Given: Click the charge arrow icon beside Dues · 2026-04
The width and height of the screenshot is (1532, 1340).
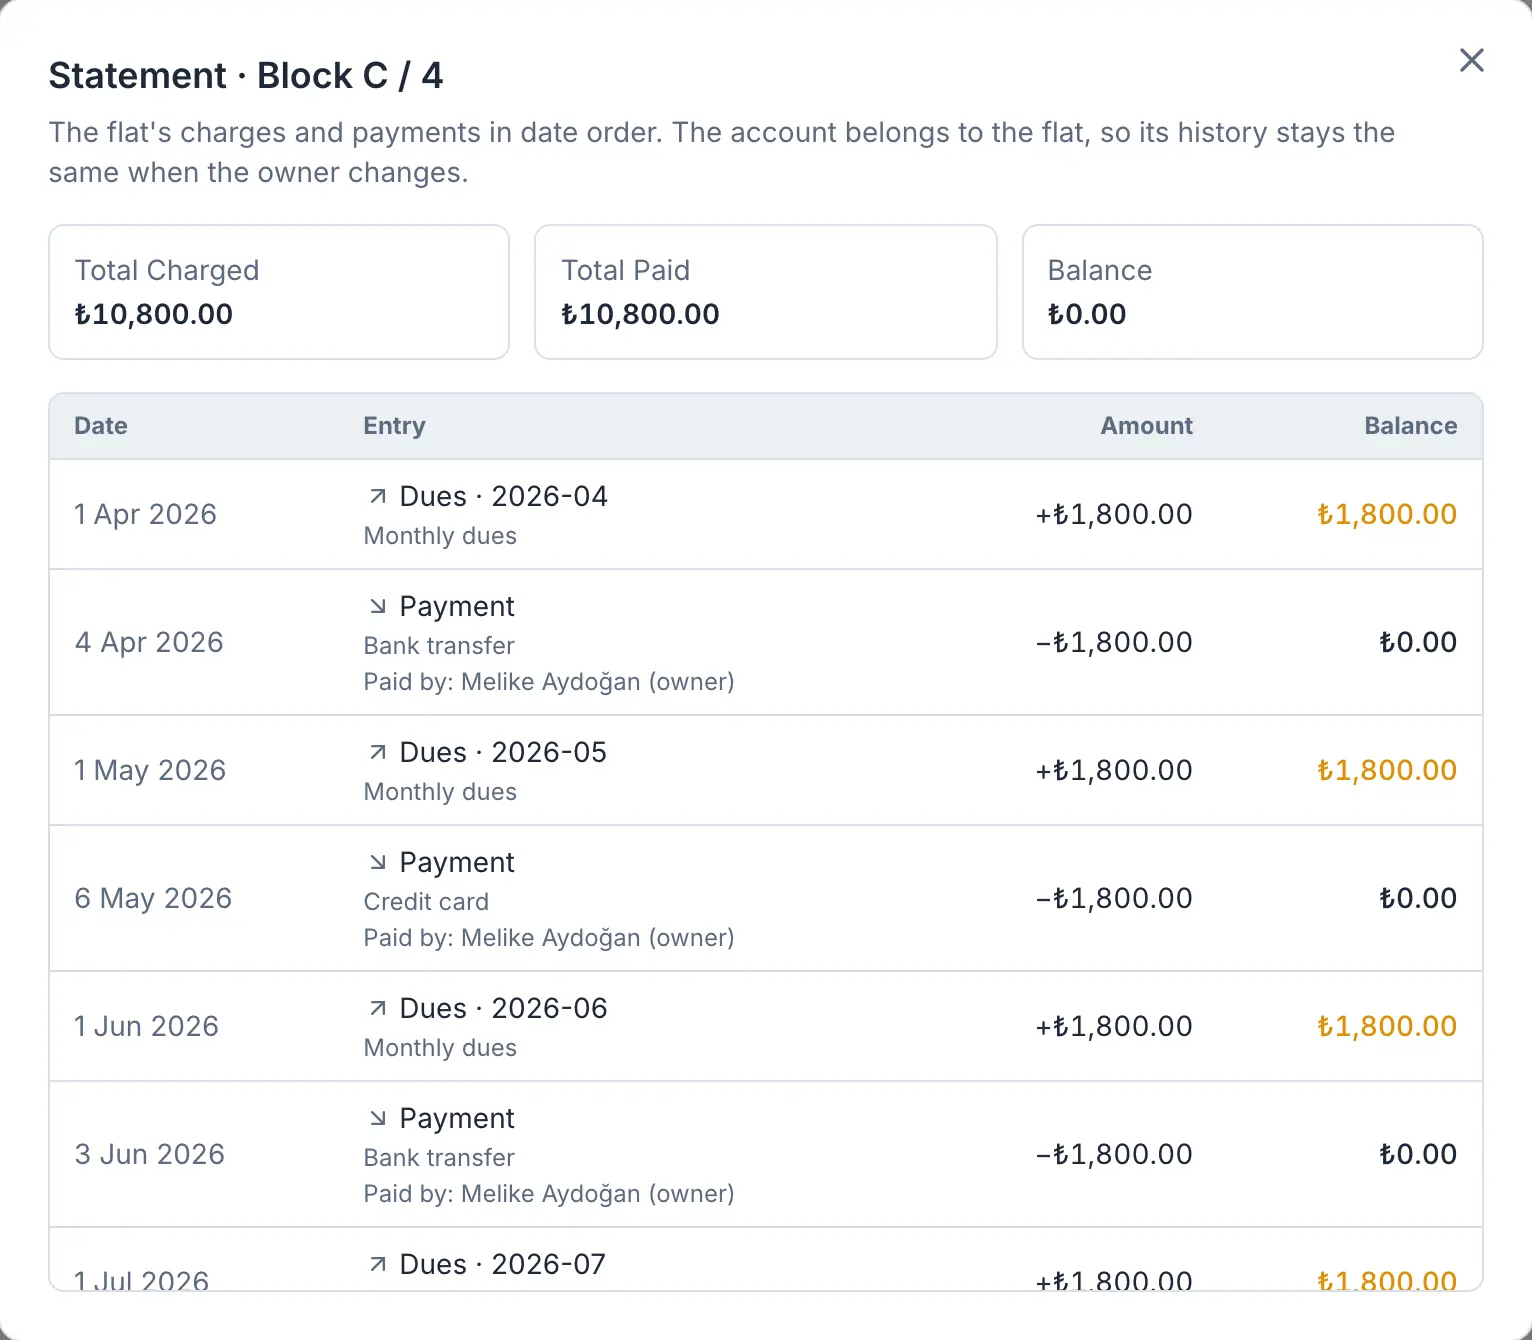Looking at the screenshot, I should tap(377, 496).
